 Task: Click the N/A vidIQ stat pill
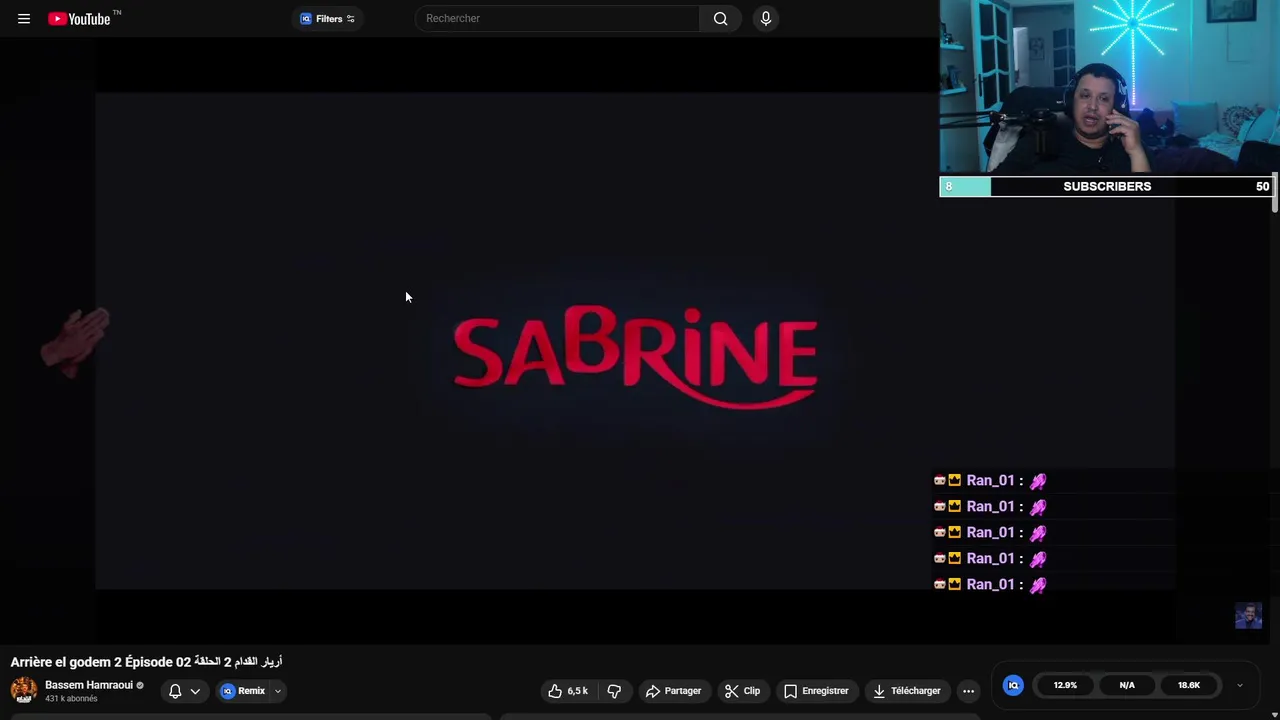click(x=1127, y=685)
